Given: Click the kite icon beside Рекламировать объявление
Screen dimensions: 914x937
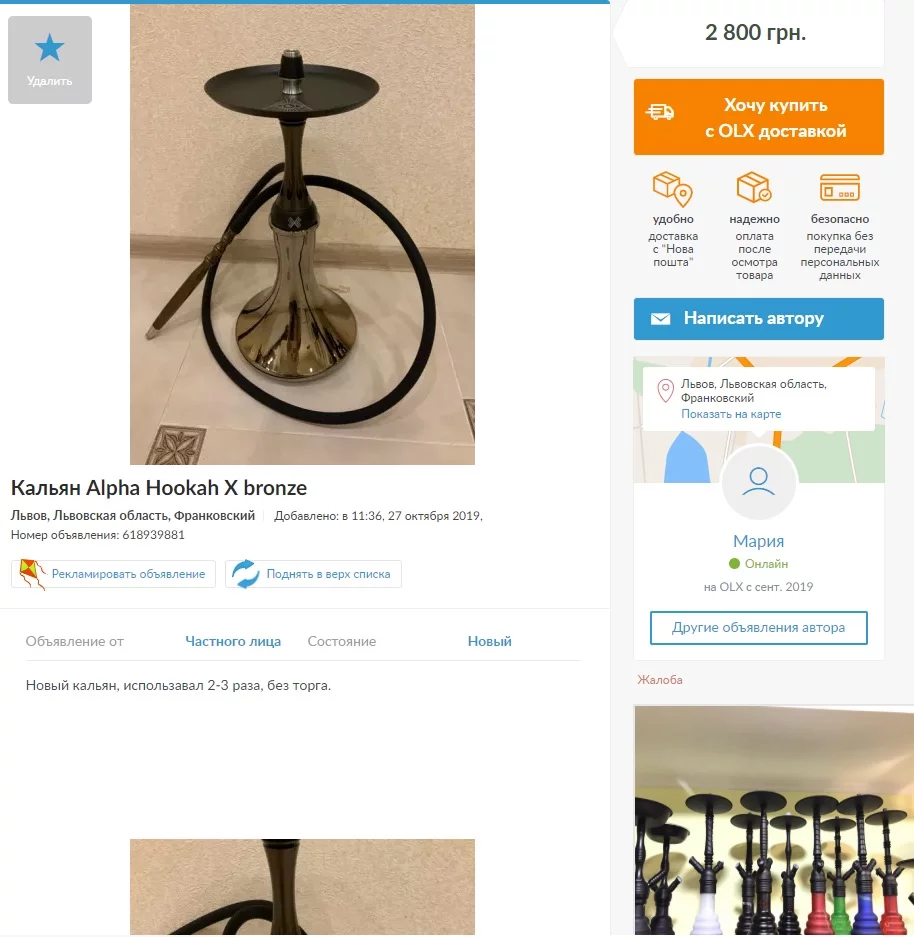Looking at the screenshot, I should (x=31, y=574).
